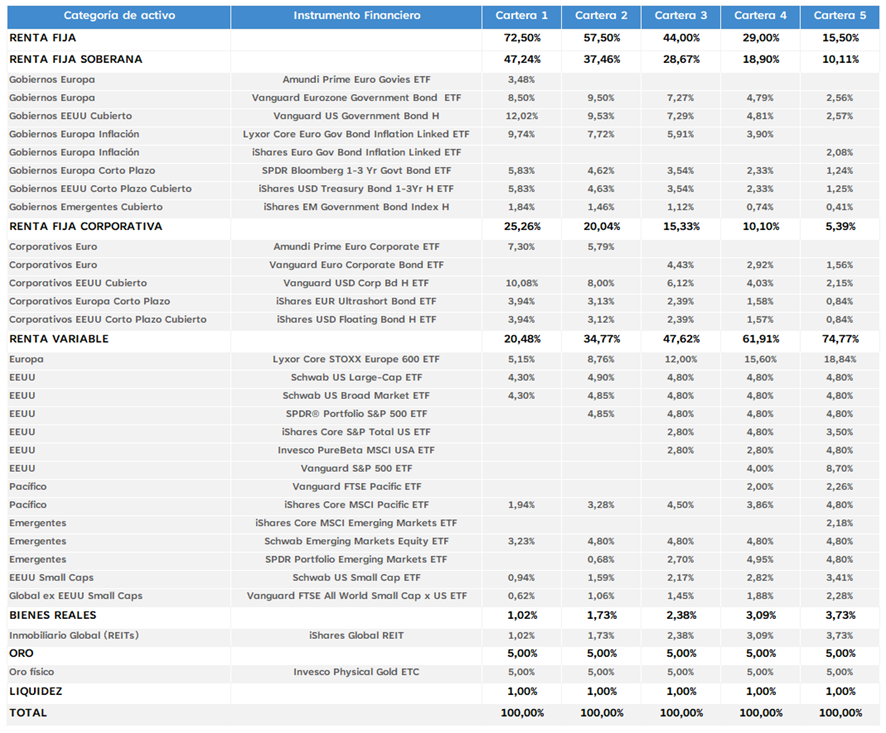The image size is (886, 733).
Task: Select iShares Core MSCI Emerging Markets ETF
Action: click(x=357, y=523)
